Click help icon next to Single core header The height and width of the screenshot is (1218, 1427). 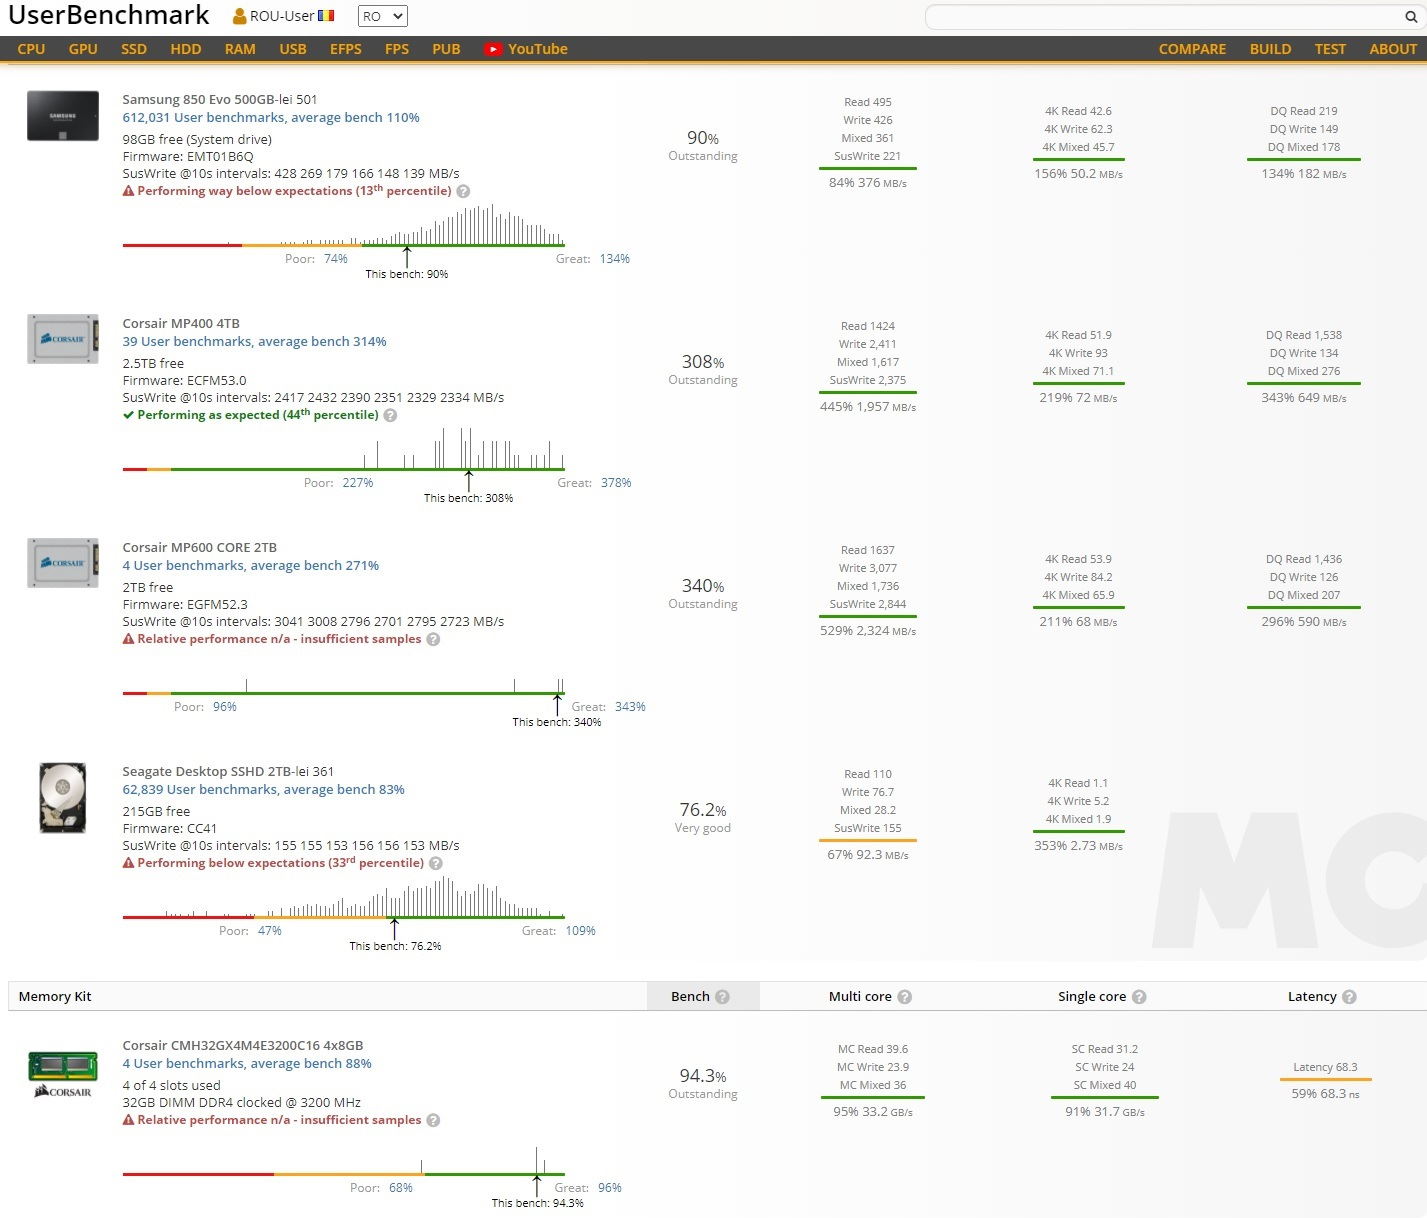(1139, 997)
